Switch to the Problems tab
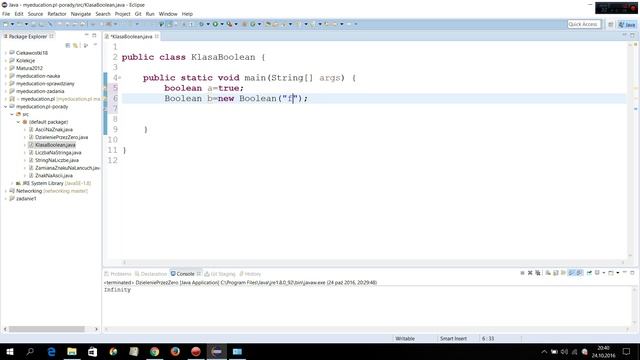Screen dimensions: 640x360 tap(118, 274)
